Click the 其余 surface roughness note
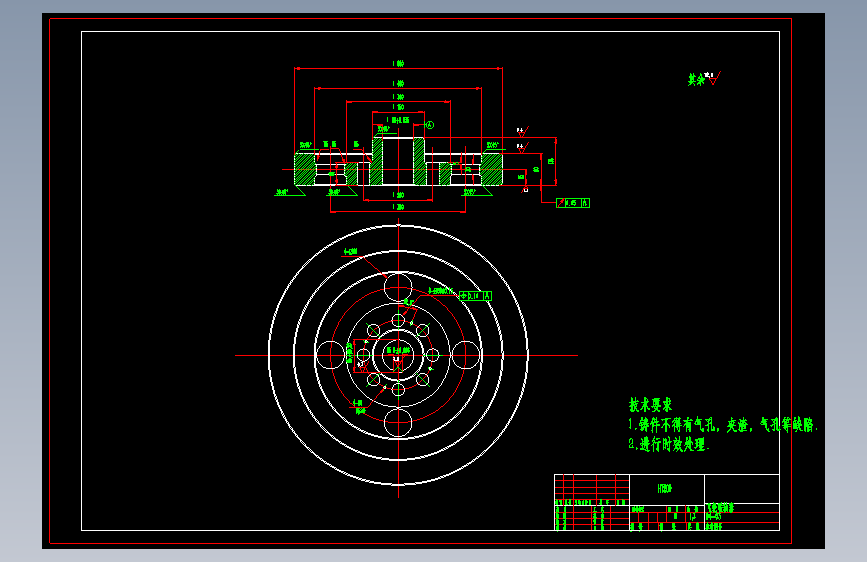Screen dimensions: 867x562 [704, 79]
